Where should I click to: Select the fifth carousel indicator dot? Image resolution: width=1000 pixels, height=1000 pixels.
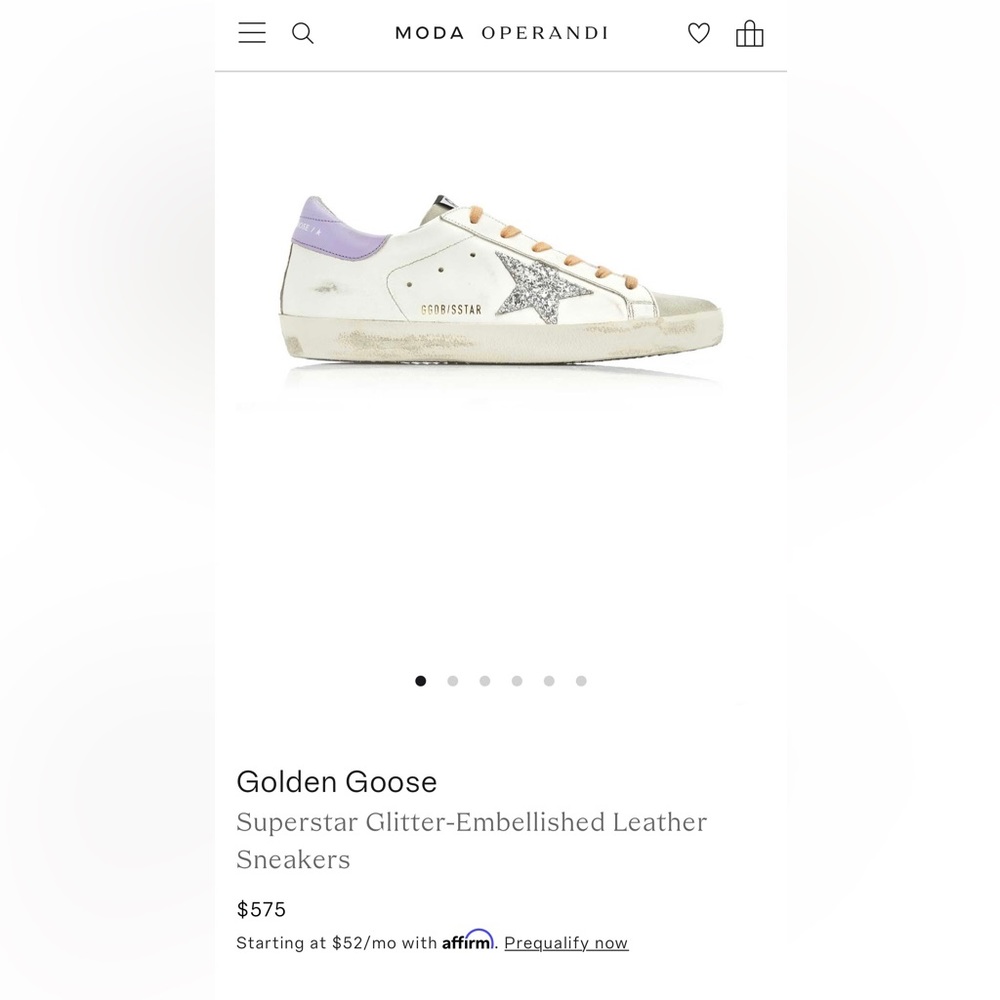(549, 680)
